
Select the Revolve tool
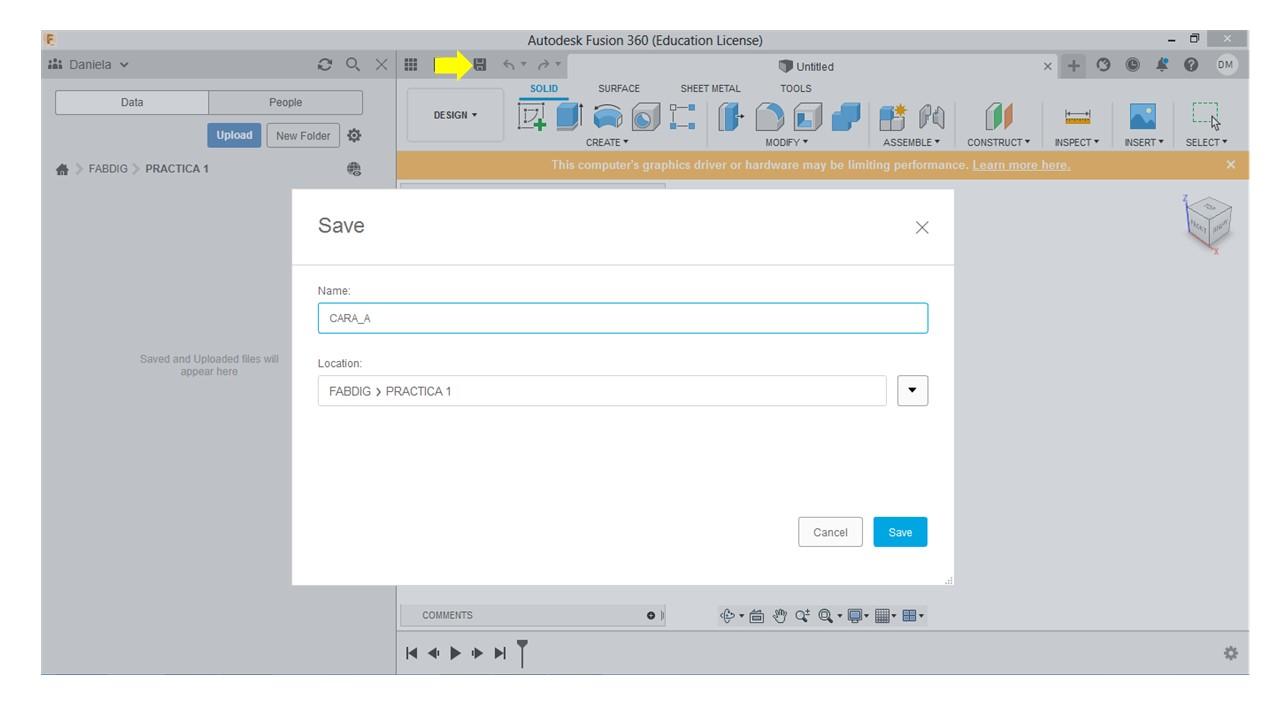(607, 116)
